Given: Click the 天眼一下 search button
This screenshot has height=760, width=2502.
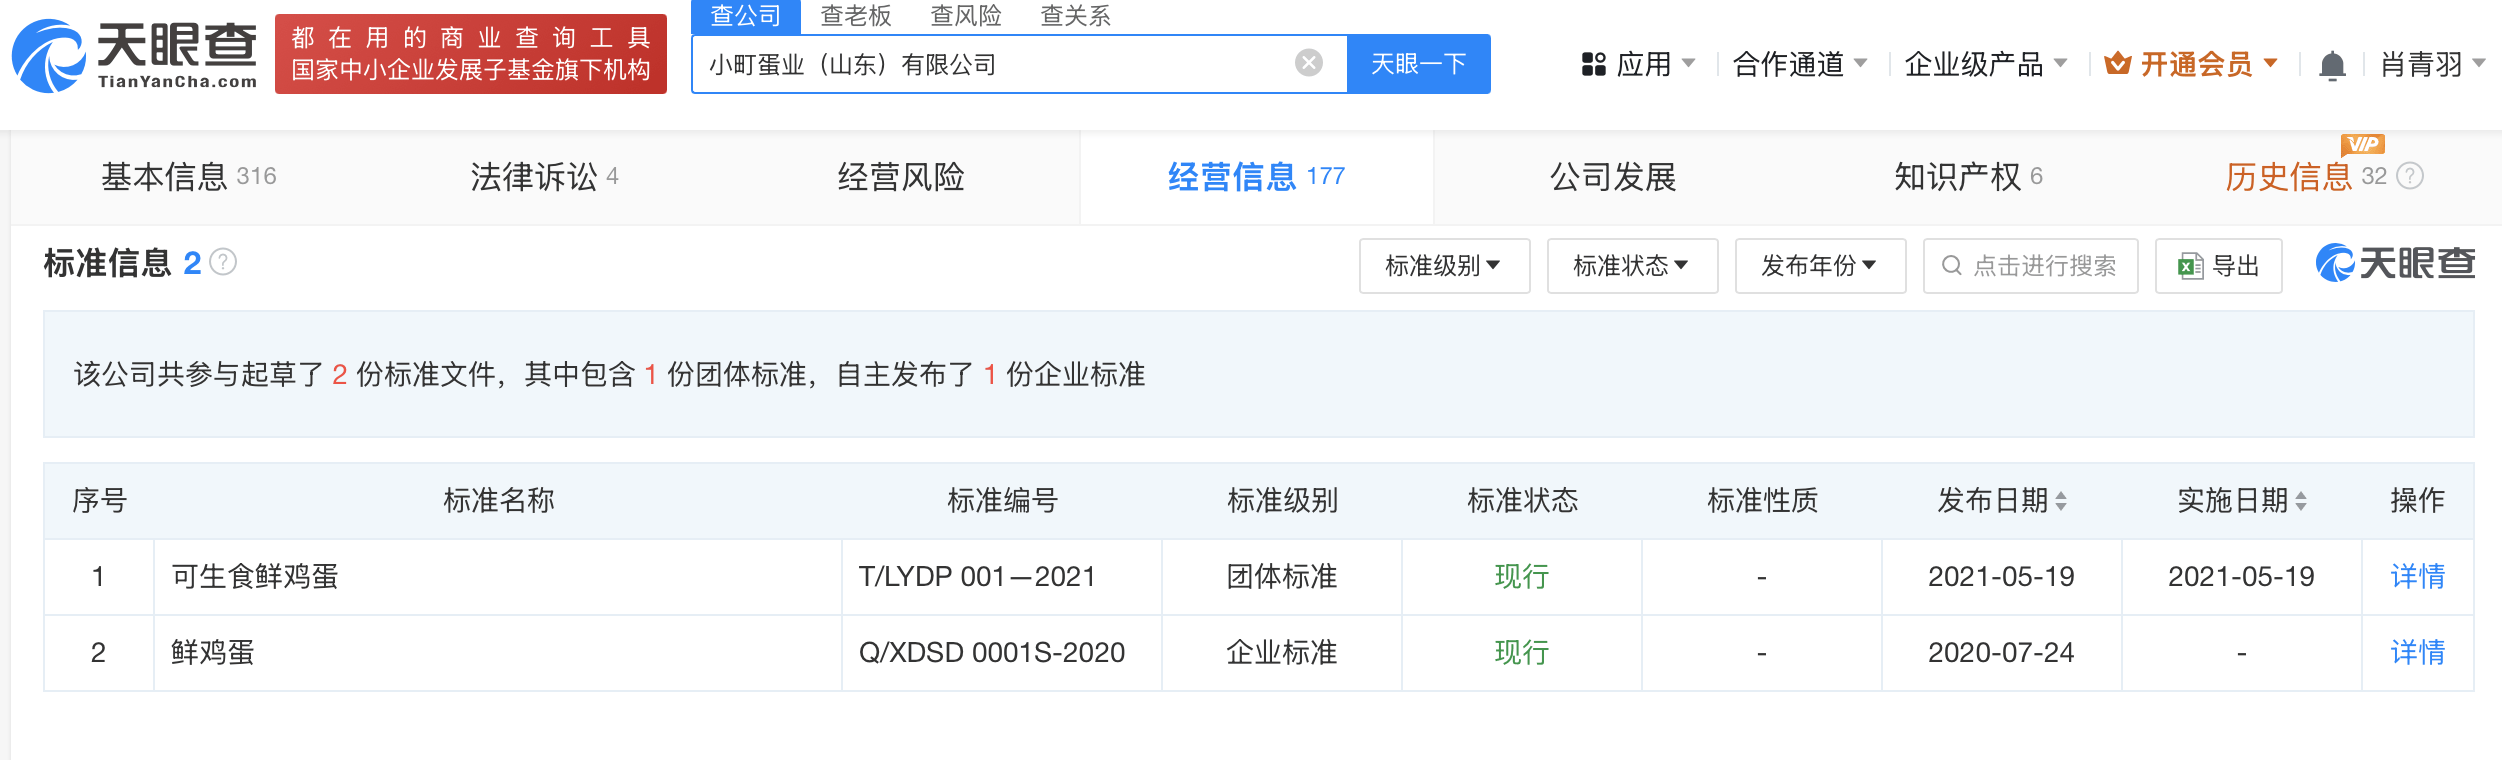Looking at the screenshot, I should pos(1418,64).
